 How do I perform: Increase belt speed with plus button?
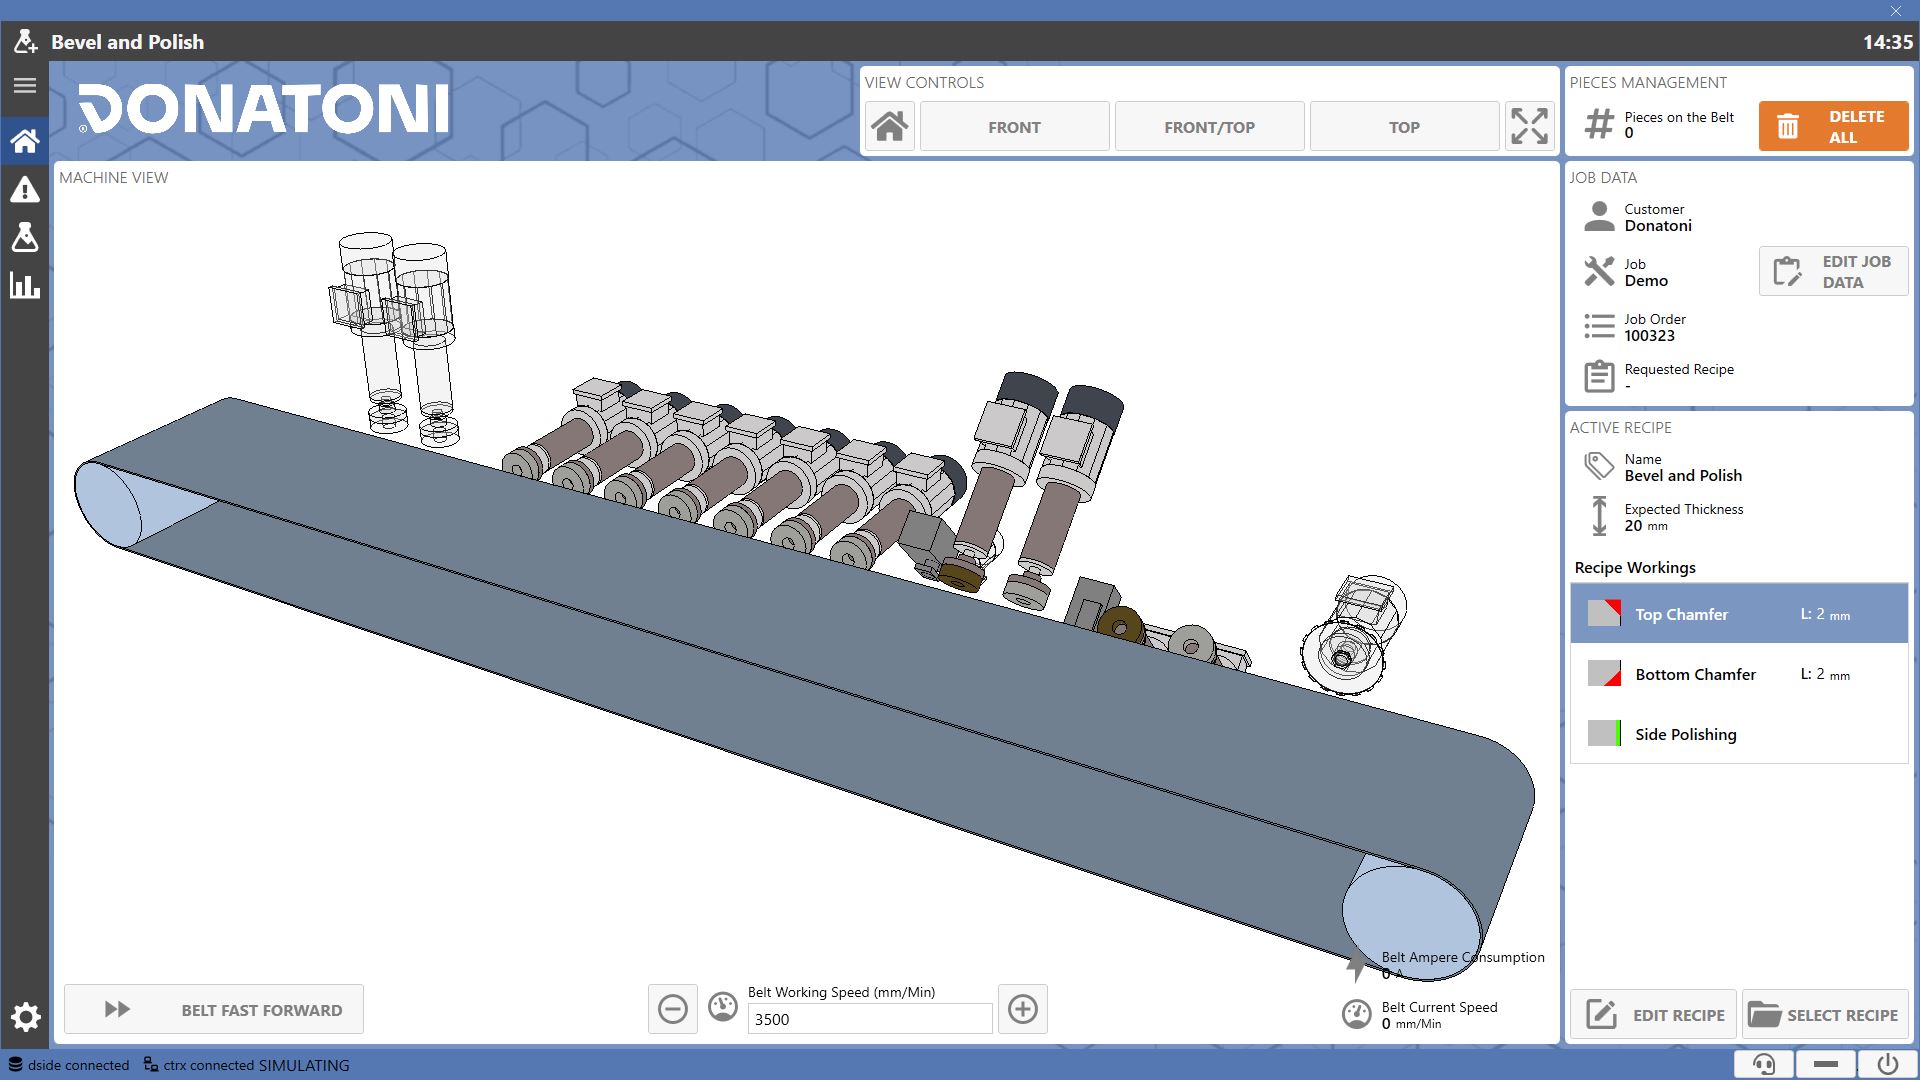pyautogui.click(x=1022, y=1009)
